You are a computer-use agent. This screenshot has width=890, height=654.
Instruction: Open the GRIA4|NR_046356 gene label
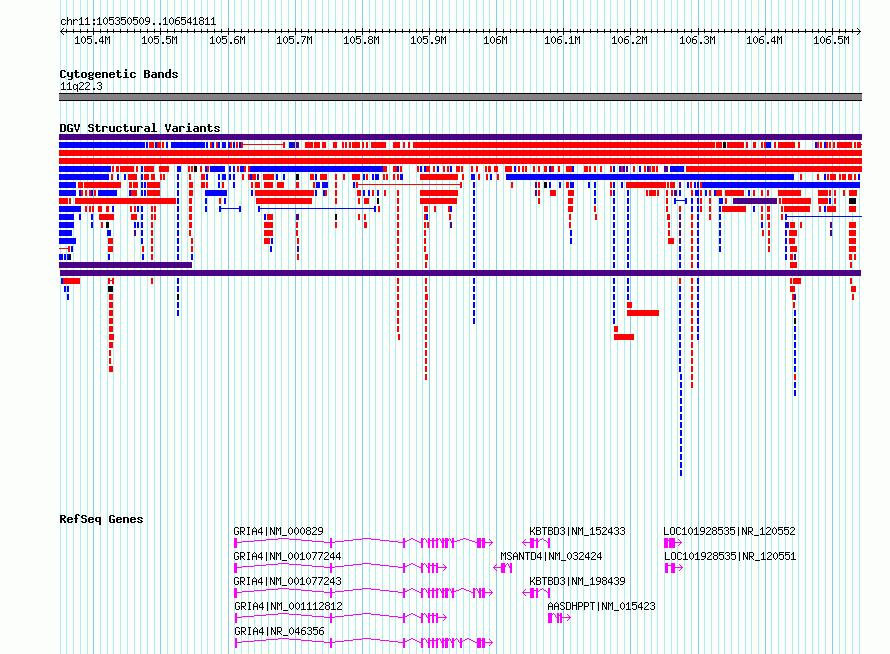(279, 631)
